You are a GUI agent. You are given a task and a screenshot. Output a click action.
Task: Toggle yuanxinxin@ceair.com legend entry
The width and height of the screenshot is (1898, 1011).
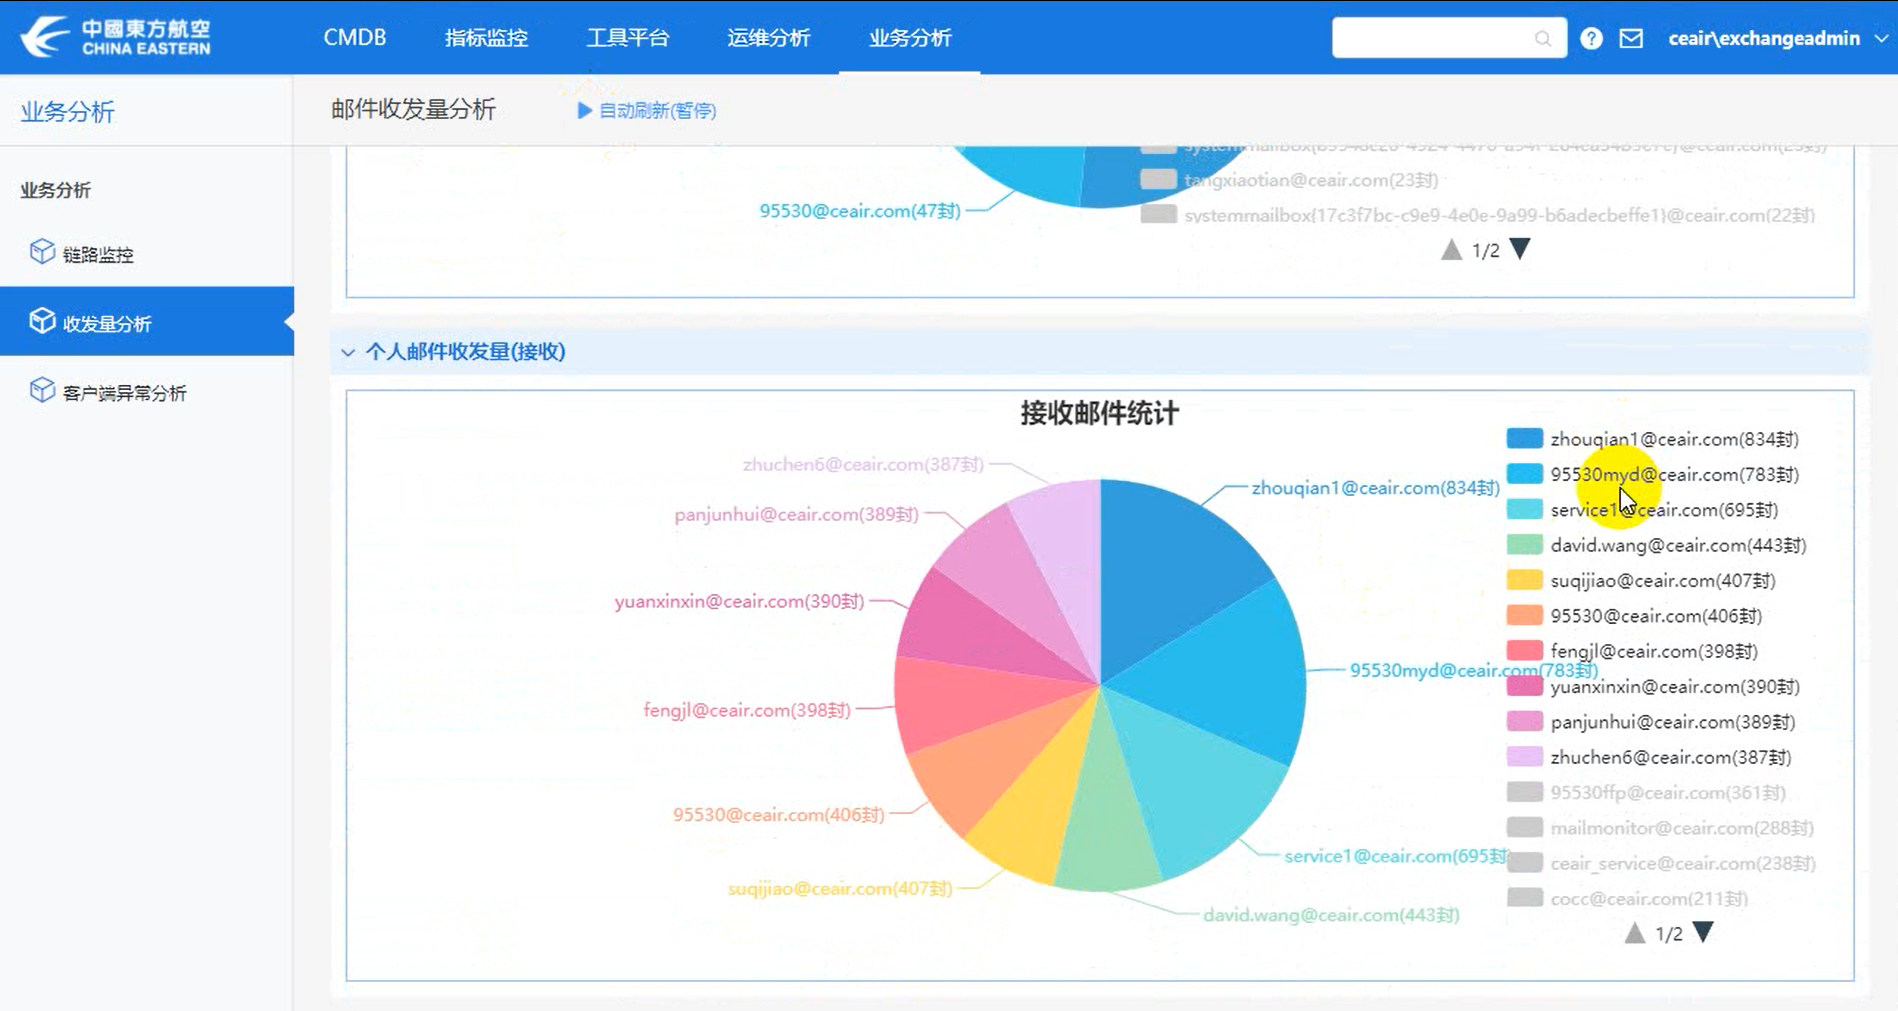[1653, 687]
